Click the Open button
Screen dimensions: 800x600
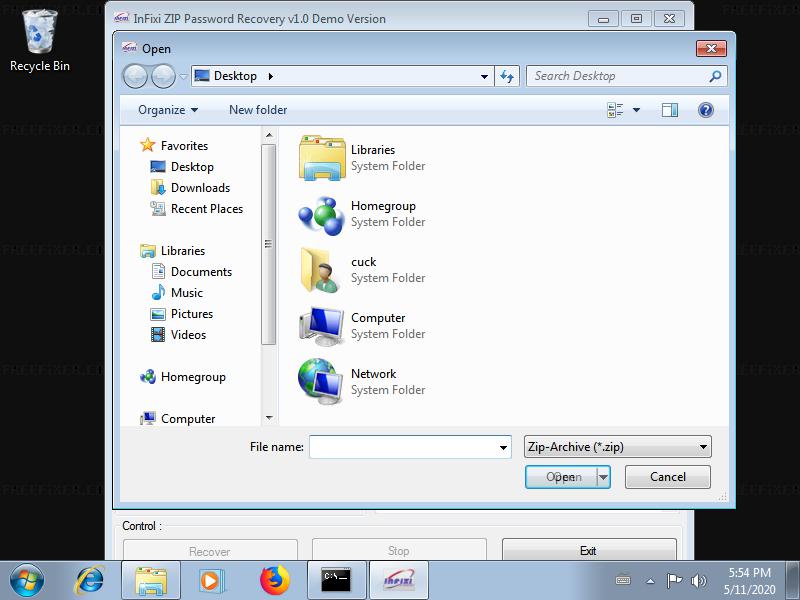coord(561,478)
